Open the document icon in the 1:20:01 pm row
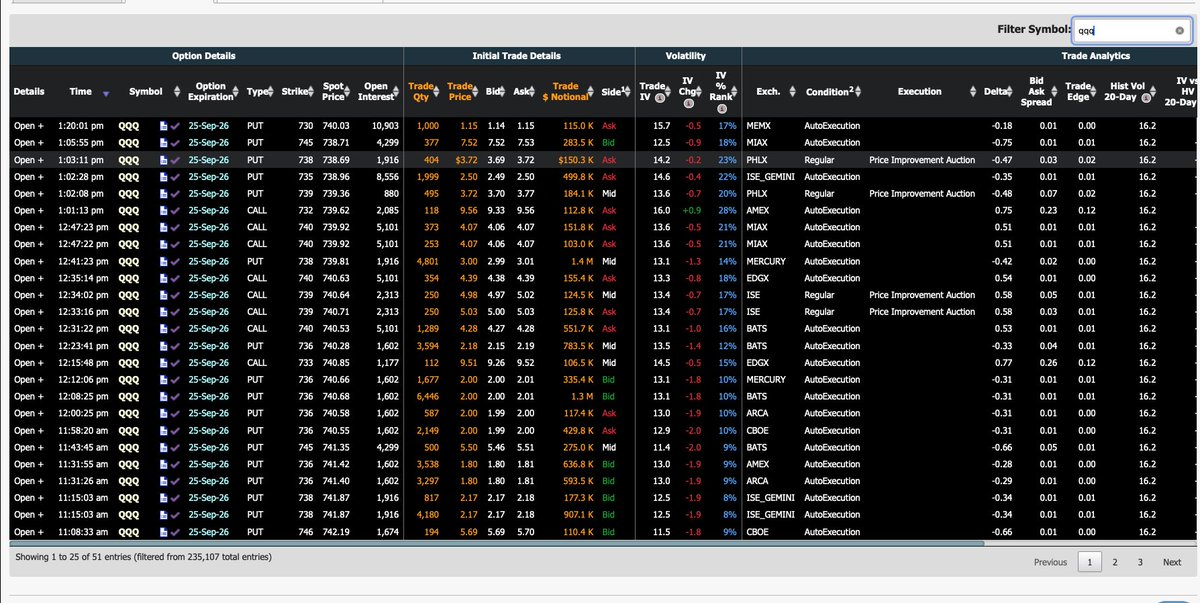This screenshot has height=603, width=1200. (x=164, y=126)
